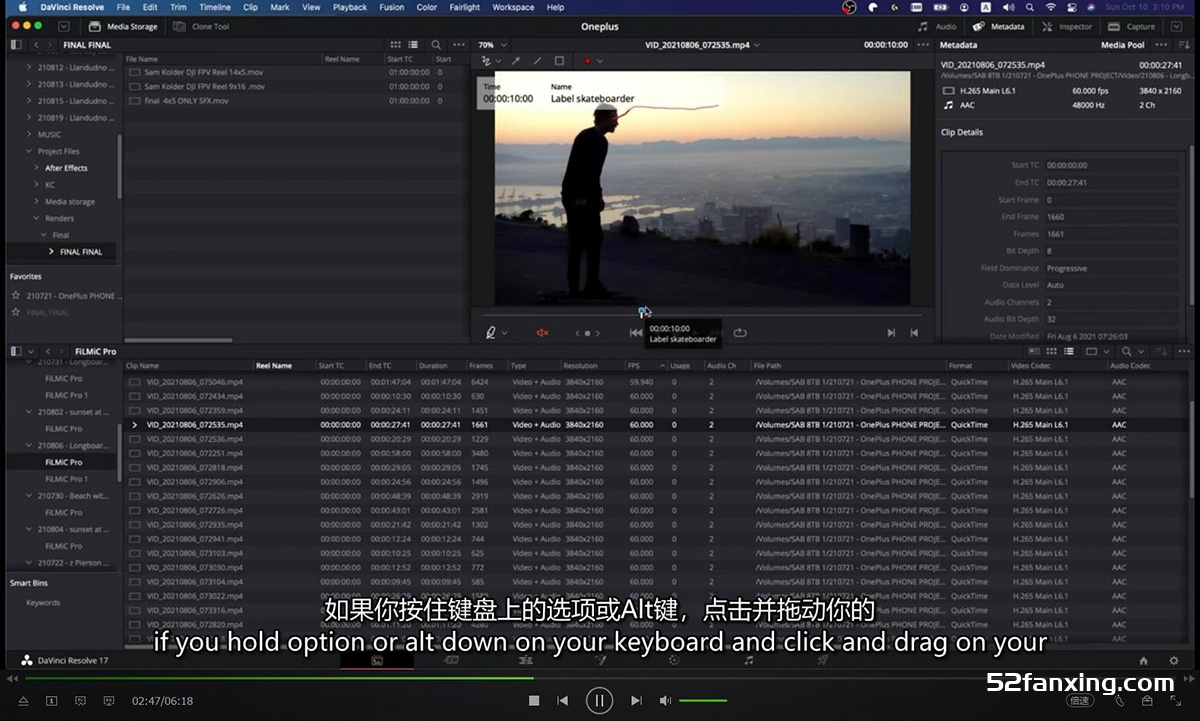The image size is (1200, 721).
Task: Open the Audio panel
Action: (937, 27)
